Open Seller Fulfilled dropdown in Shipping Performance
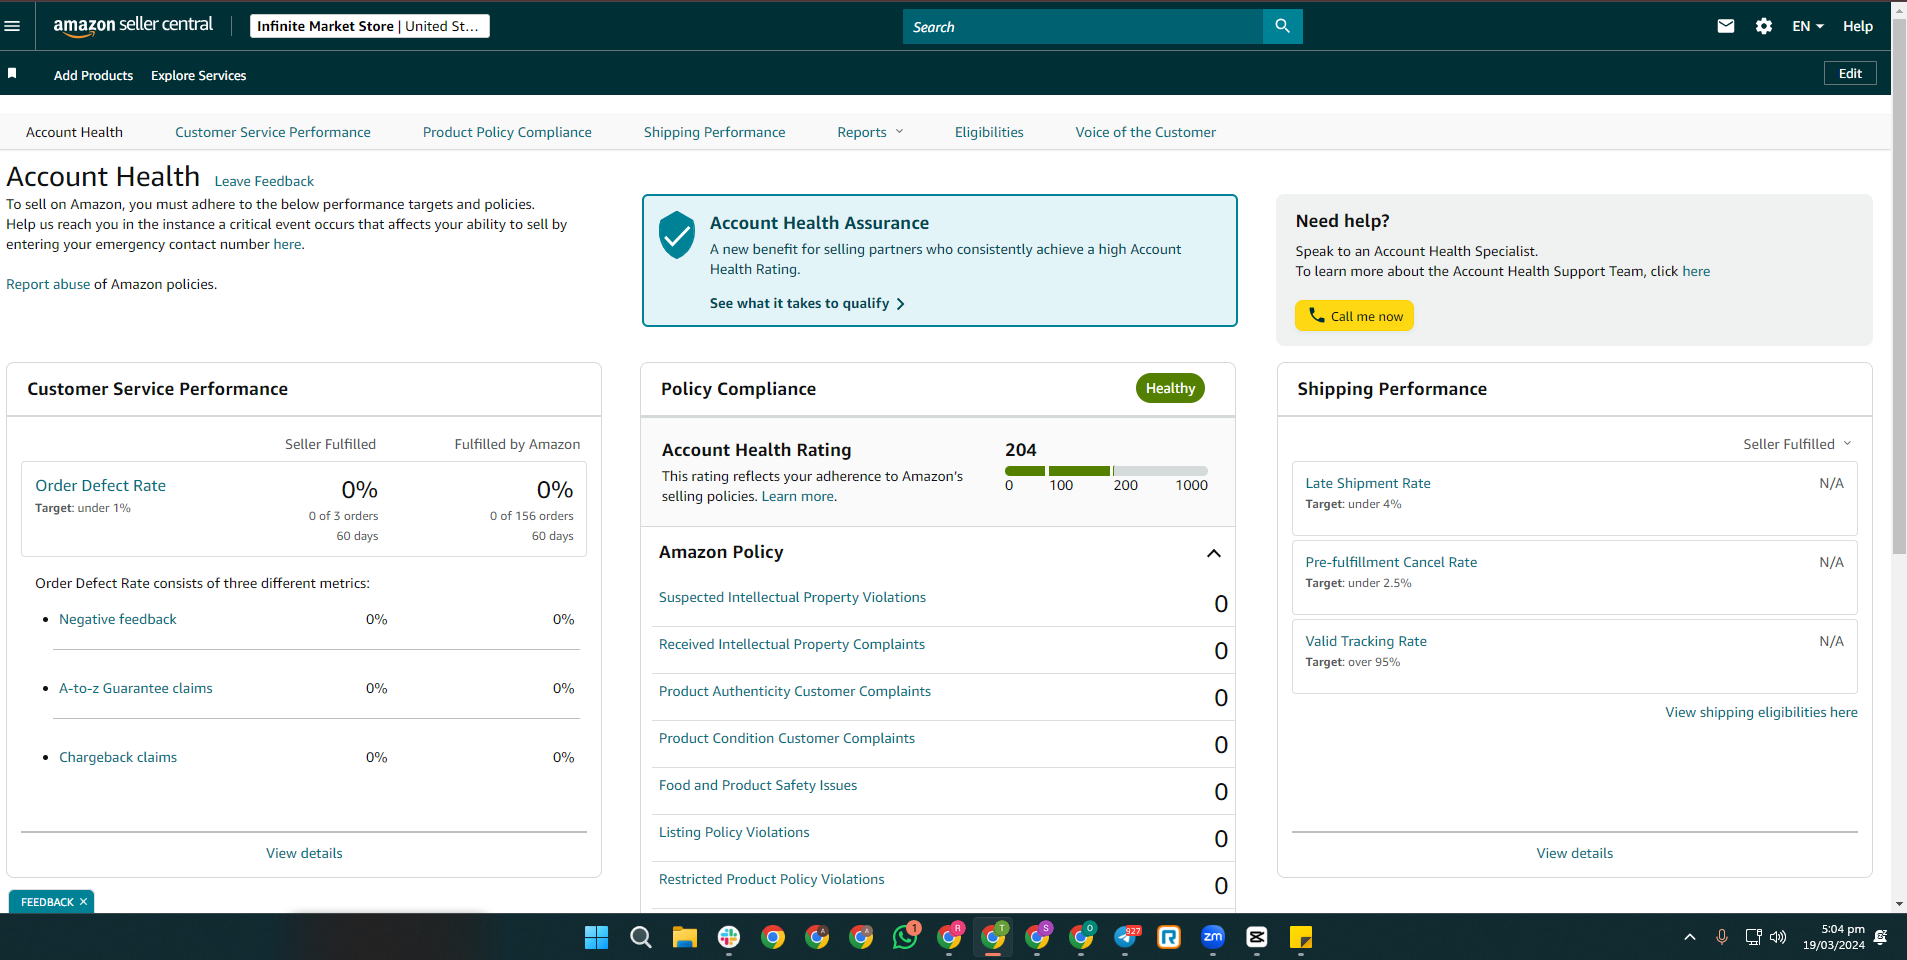The image size is (1907, 960). coord(1797,444)
